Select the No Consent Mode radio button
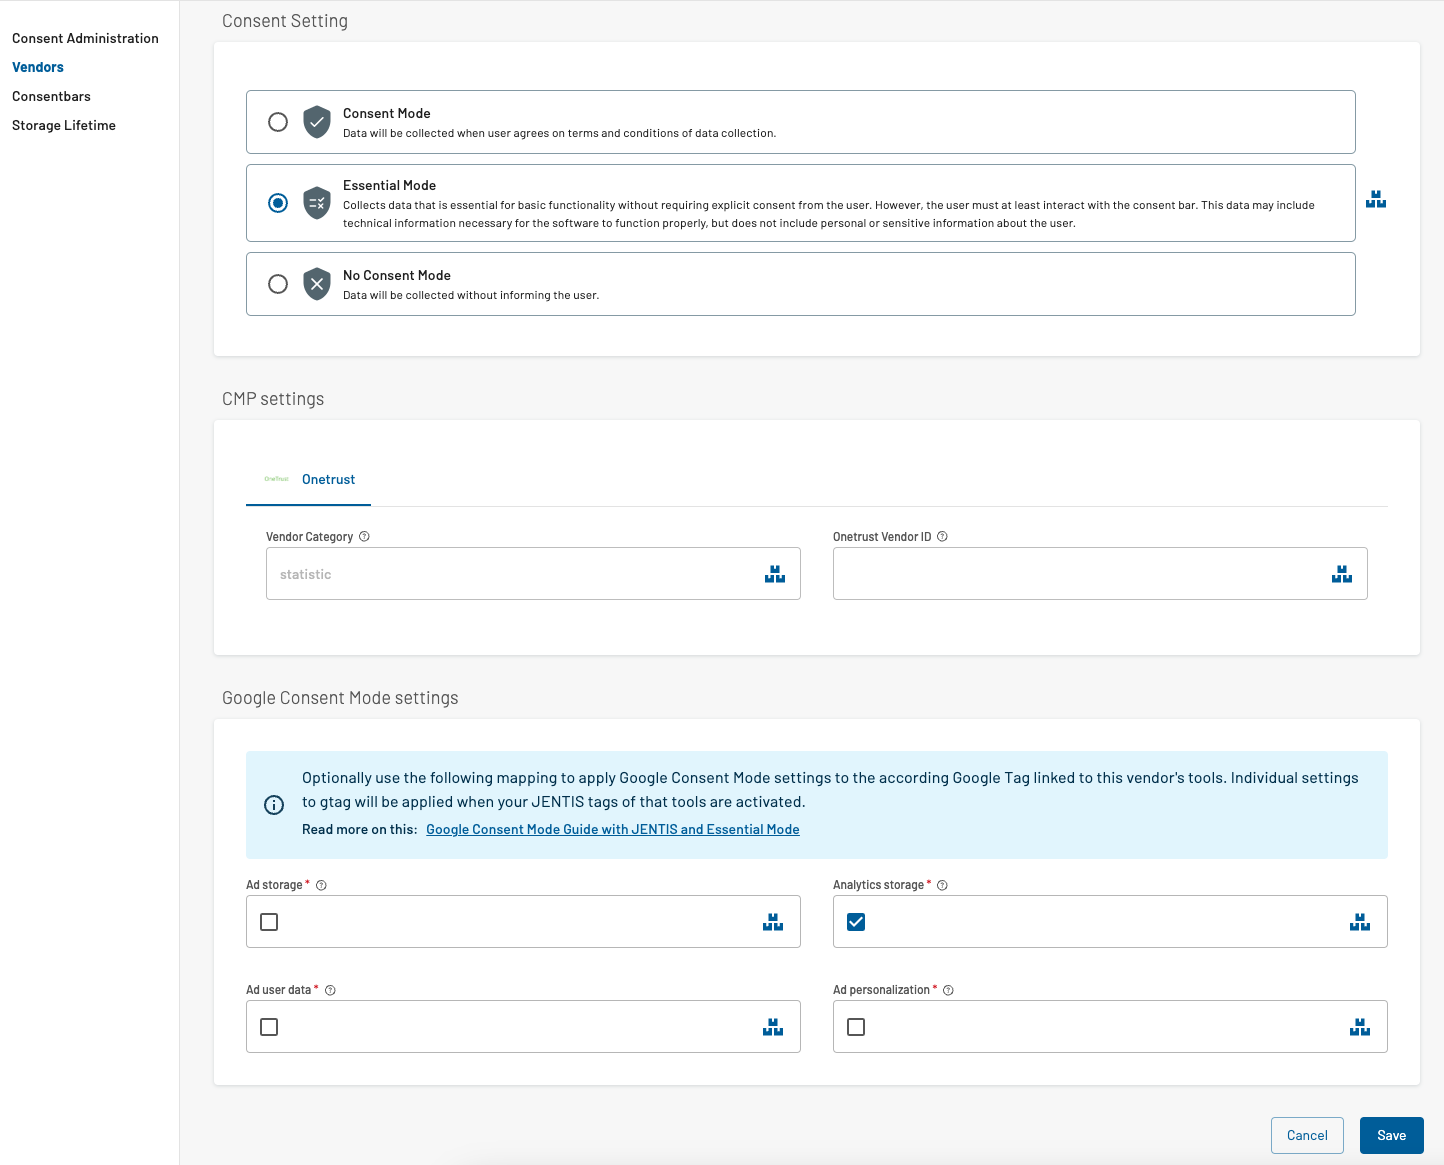This screenshot has height=1165, width=1444. (x=278, y=284)
